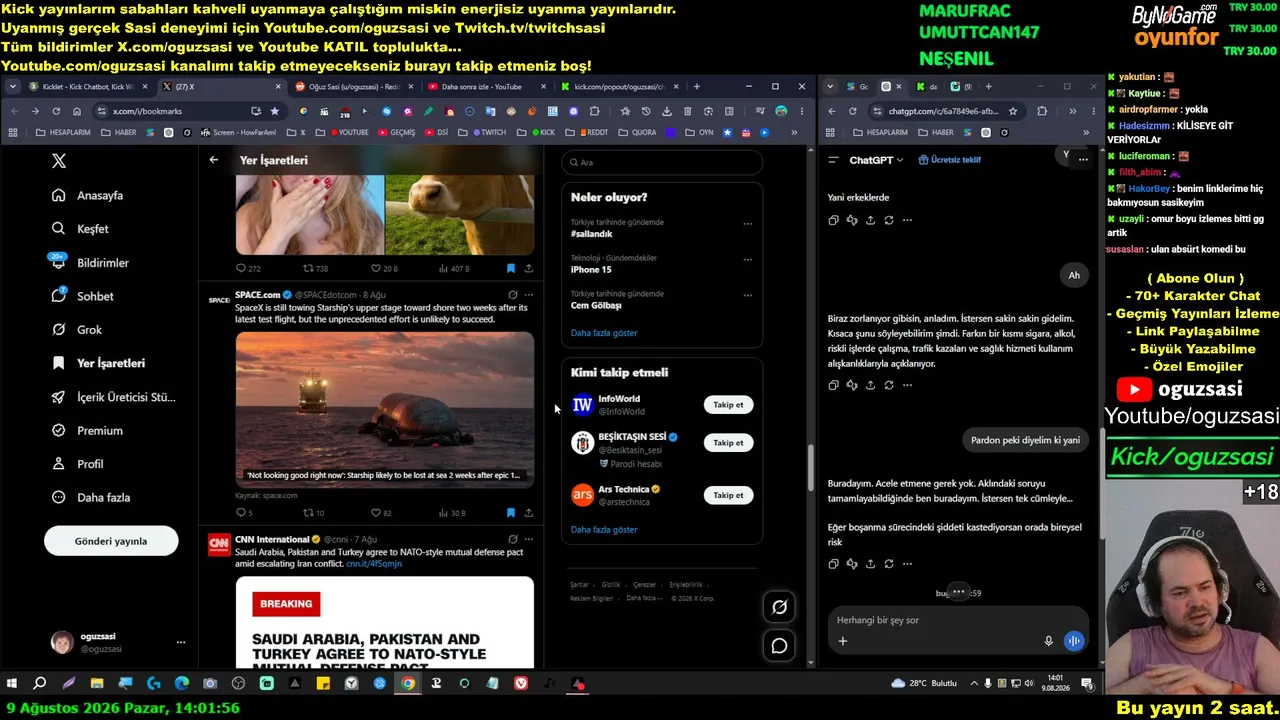The width and height of the screenshot is (1280, 720).
Task: Open more options for iPhone 15 trend
Action: coord(747,260)
